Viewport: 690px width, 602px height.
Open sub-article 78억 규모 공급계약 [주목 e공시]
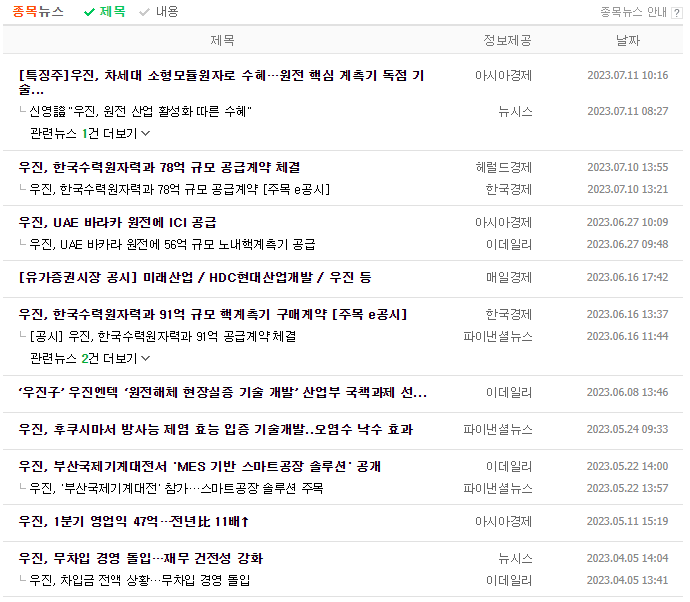(x=180, y=189)
